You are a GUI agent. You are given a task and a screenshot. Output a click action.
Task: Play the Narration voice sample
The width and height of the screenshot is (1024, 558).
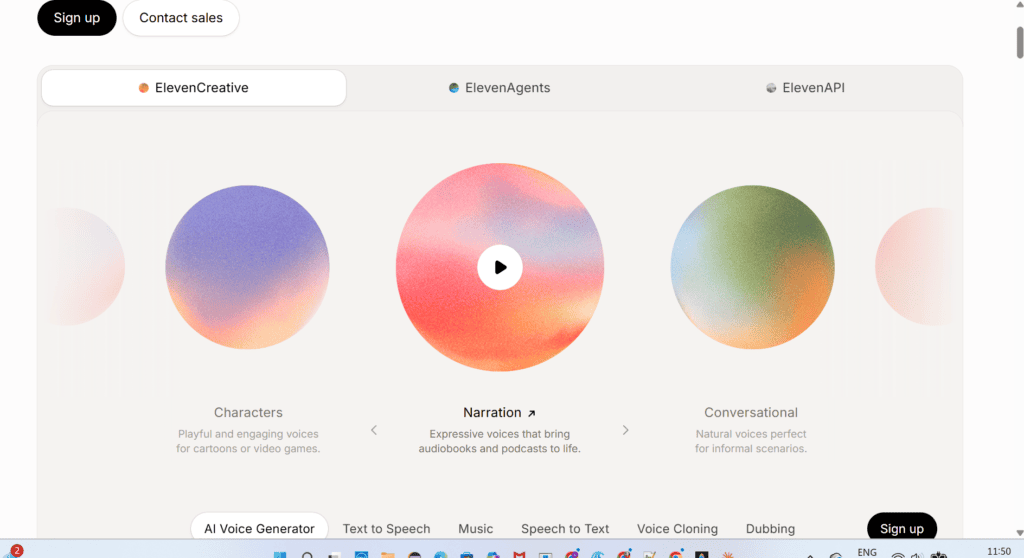click(500, 267)
